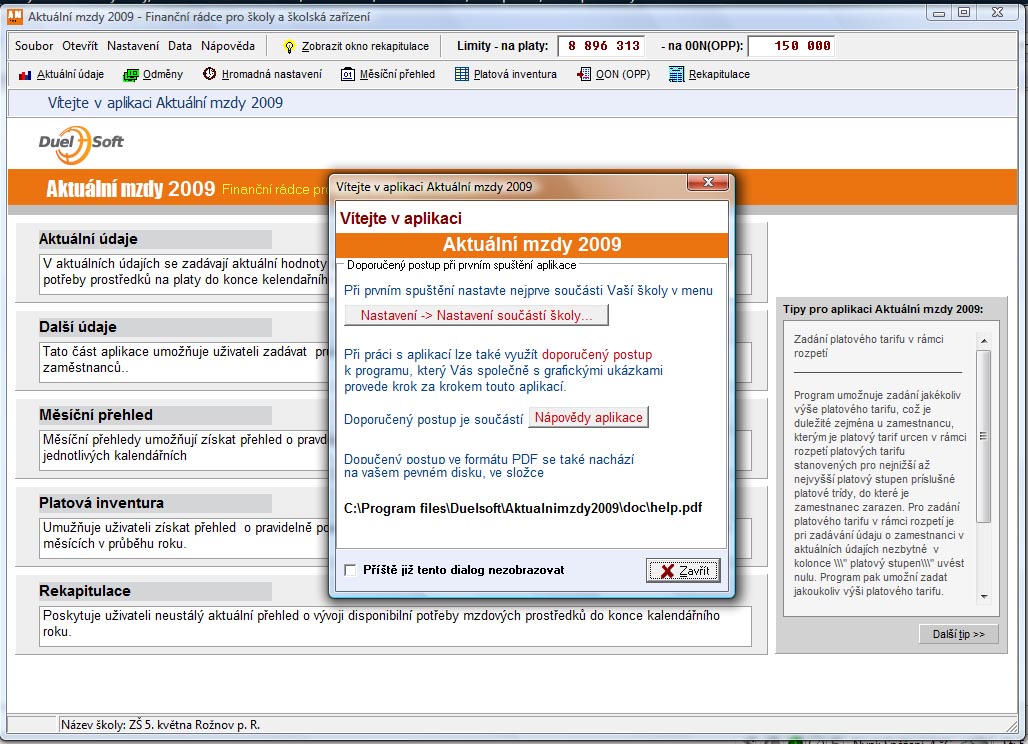1028x744 pixels.
Task: Click the 'Název školy' status bar entry
Action: [161, 725]
